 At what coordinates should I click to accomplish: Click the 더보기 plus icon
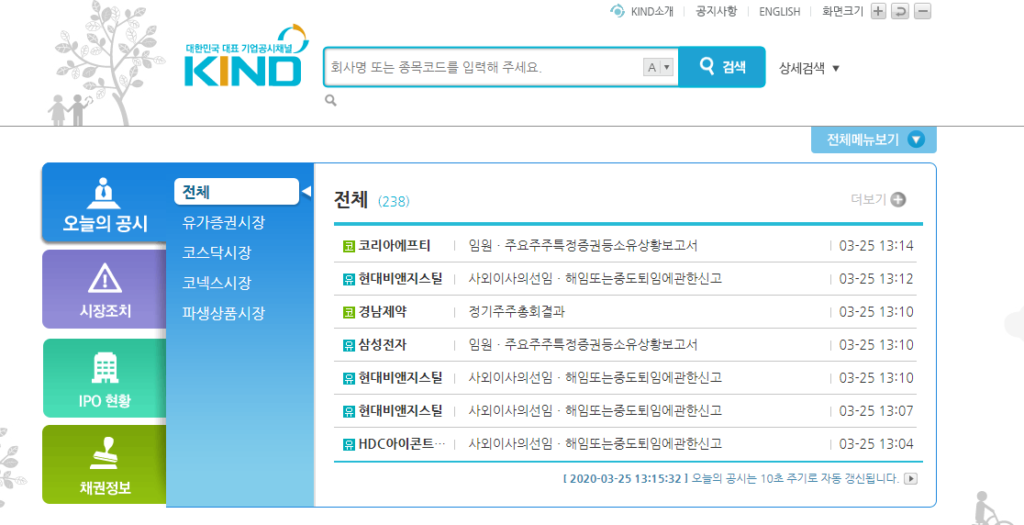(899, 200)
